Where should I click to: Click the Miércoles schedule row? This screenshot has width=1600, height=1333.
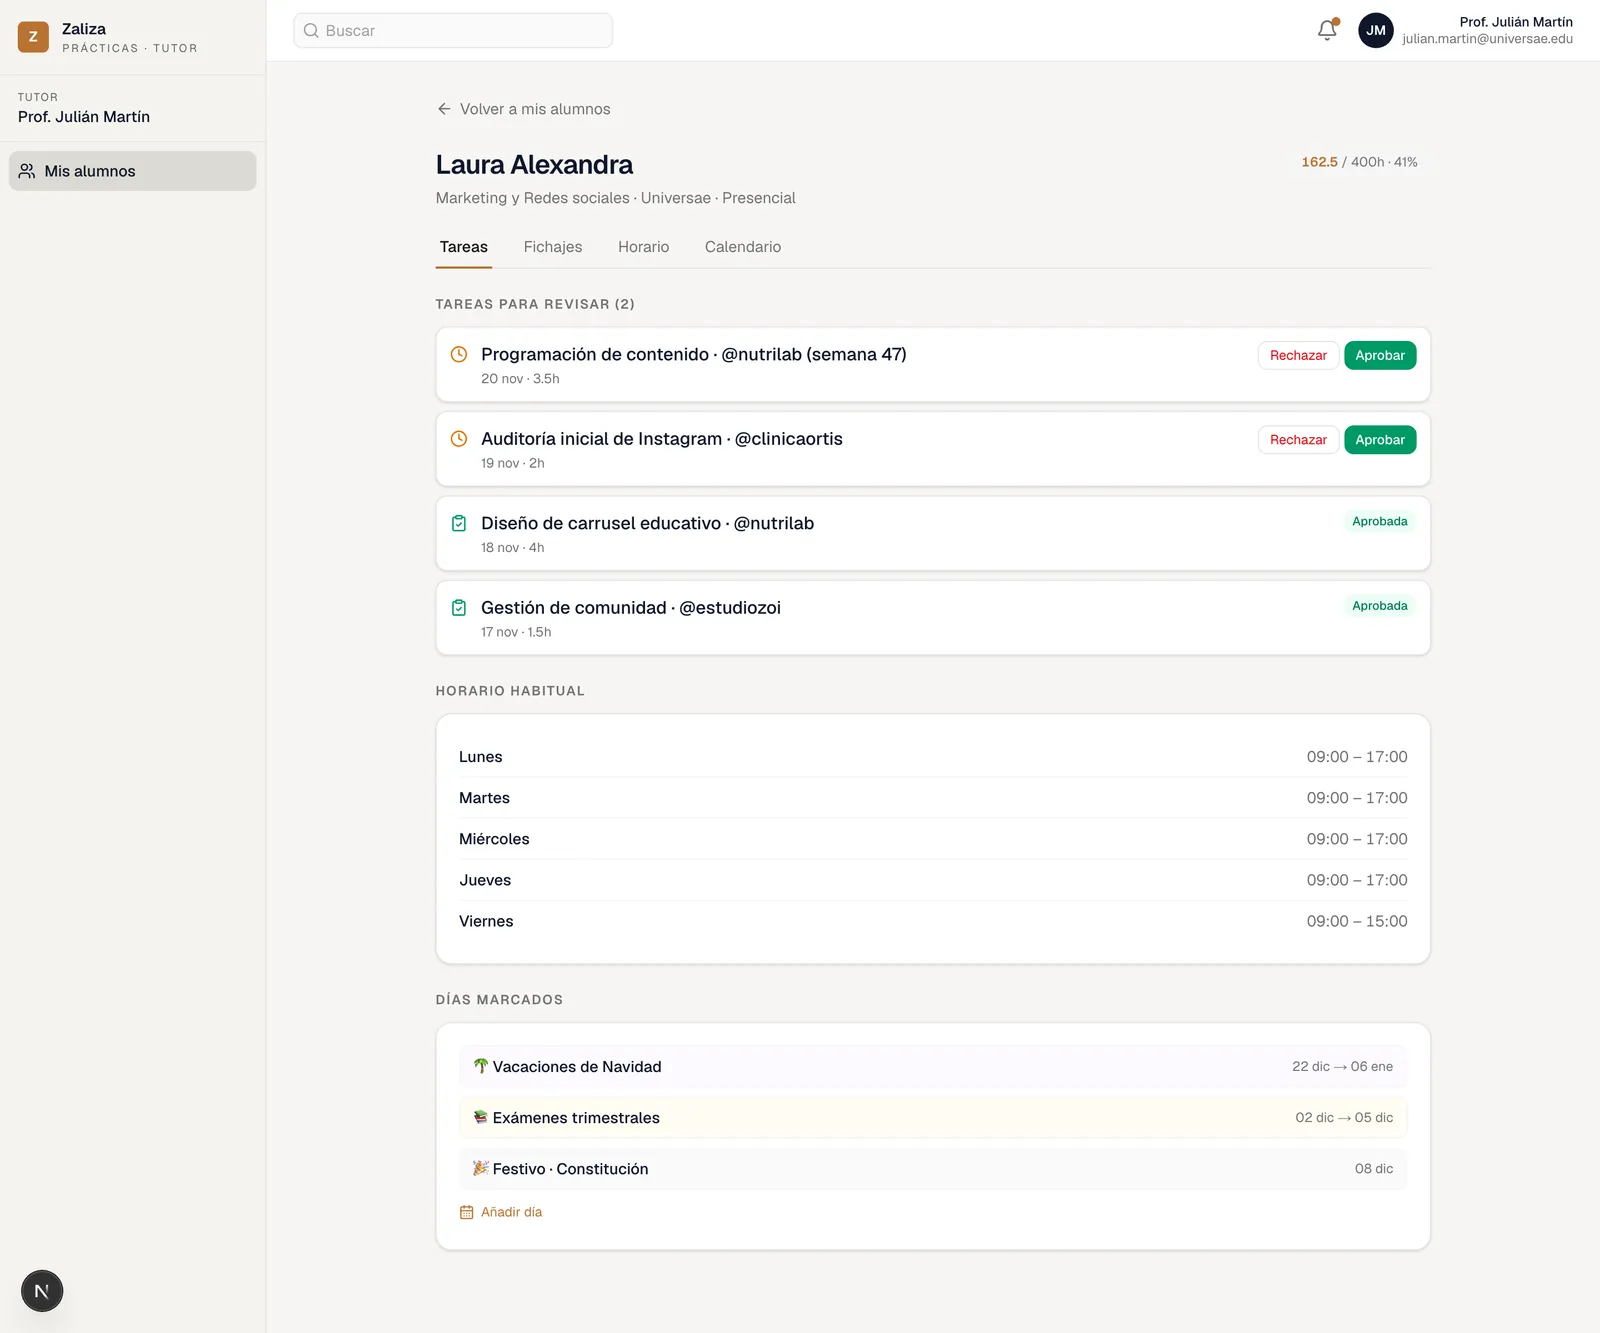tap(933, 839)
